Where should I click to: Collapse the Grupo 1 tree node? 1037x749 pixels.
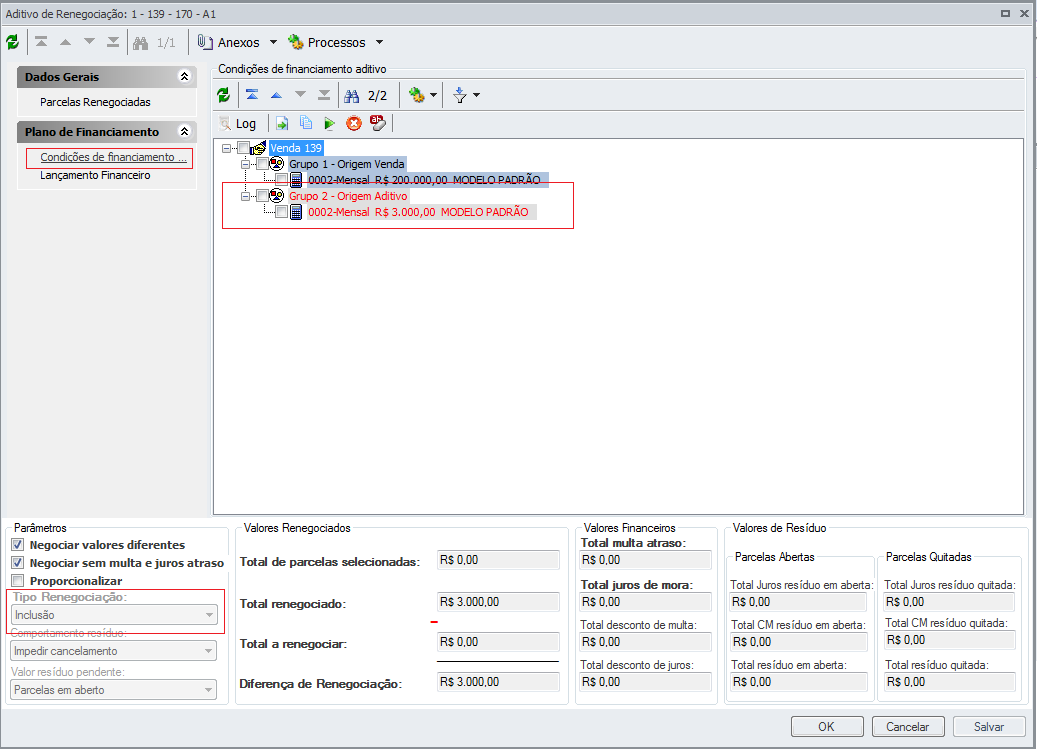[245, 164]
